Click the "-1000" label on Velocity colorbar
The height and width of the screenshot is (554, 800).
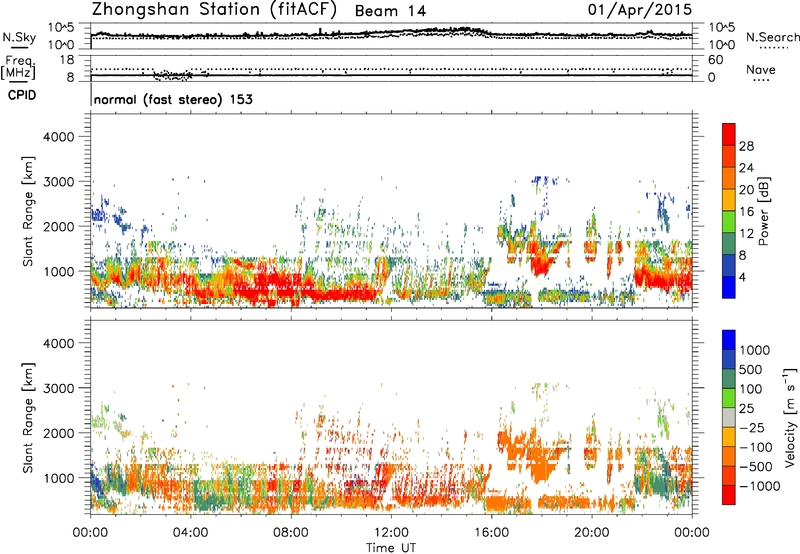tap(760, 486)
